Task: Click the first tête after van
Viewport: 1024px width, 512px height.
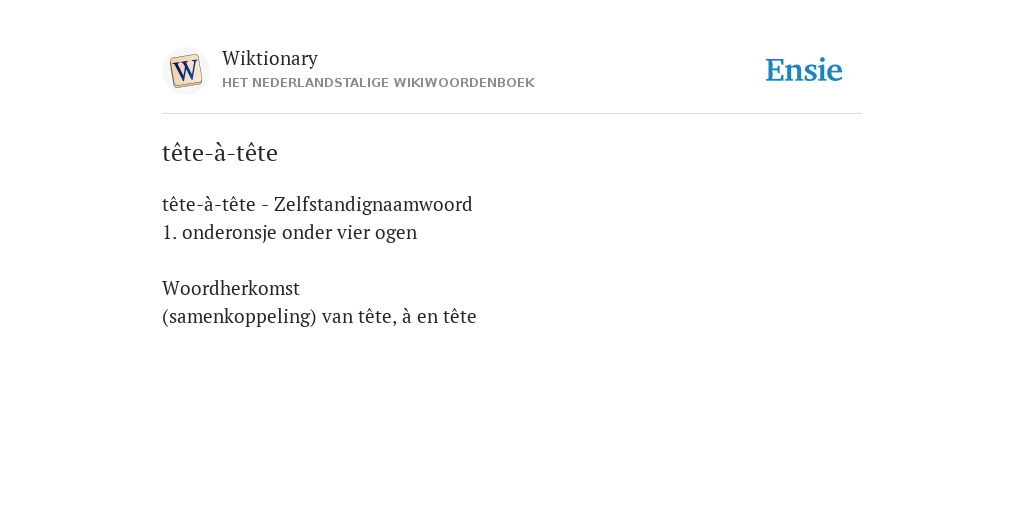Action: point(377,317)
